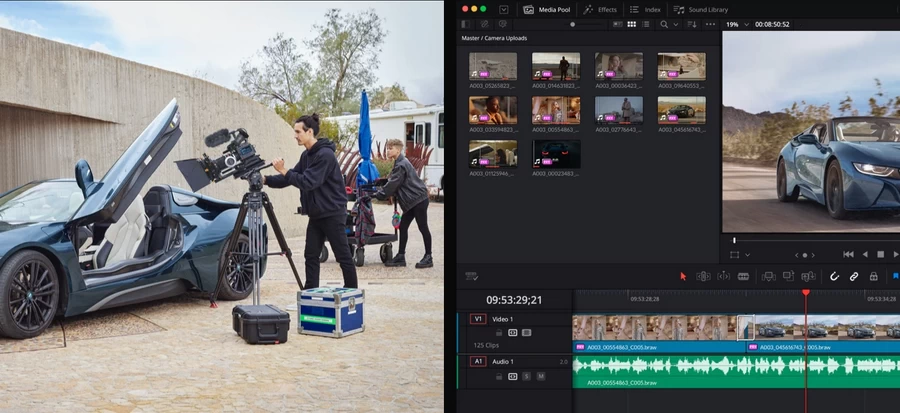Screen dimensions: 900x413
Task: Click the Master / Camera Uploads breadcrumb
Action: click(x=494, y=38)
